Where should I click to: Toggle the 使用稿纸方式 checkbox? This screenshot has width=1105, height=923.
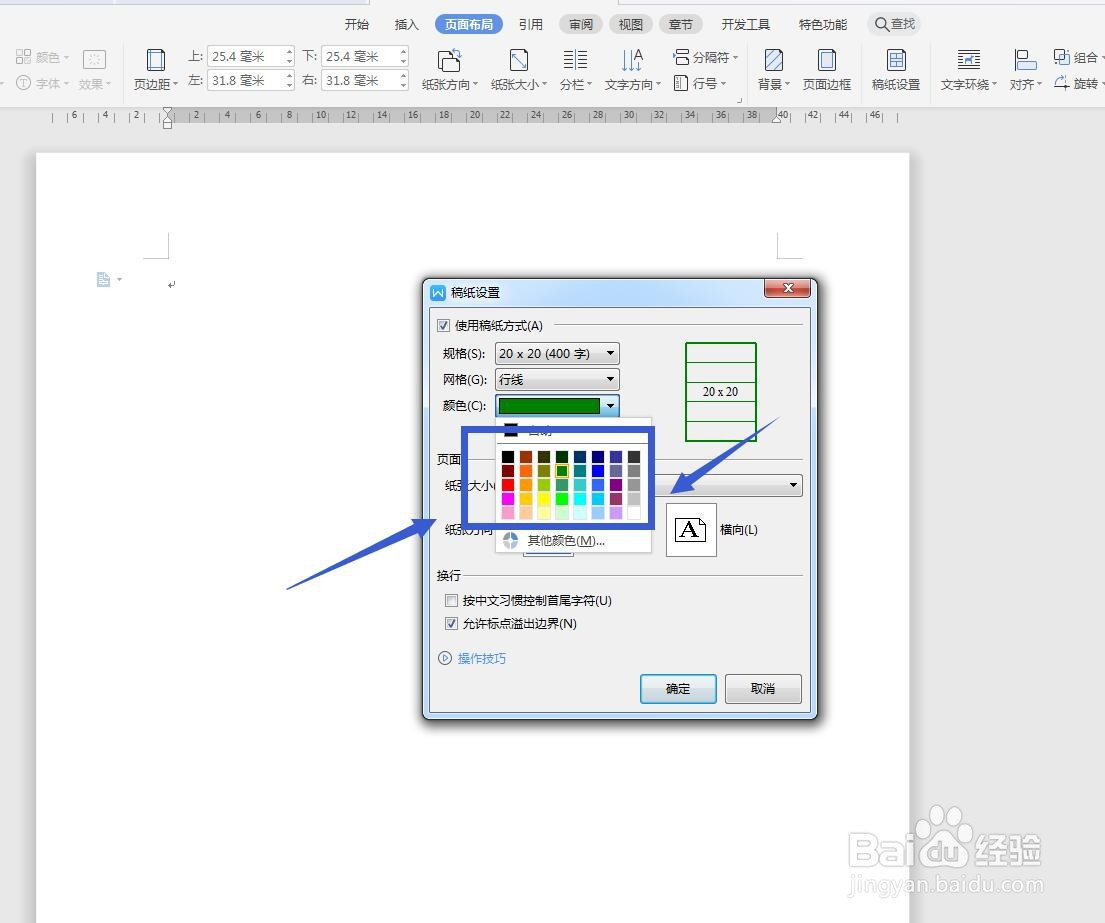click(443, 326)
